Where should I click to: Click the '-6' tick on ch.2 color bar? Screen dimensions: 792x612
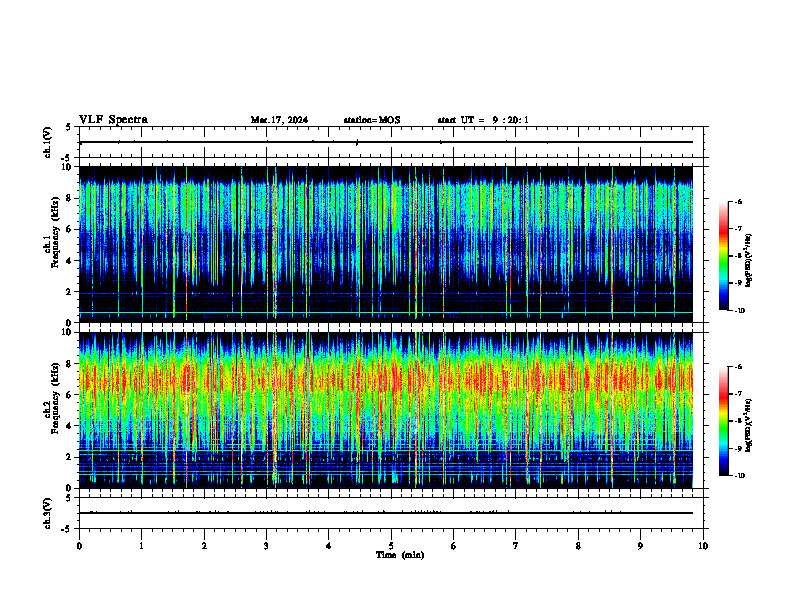(x=738, y=367)
